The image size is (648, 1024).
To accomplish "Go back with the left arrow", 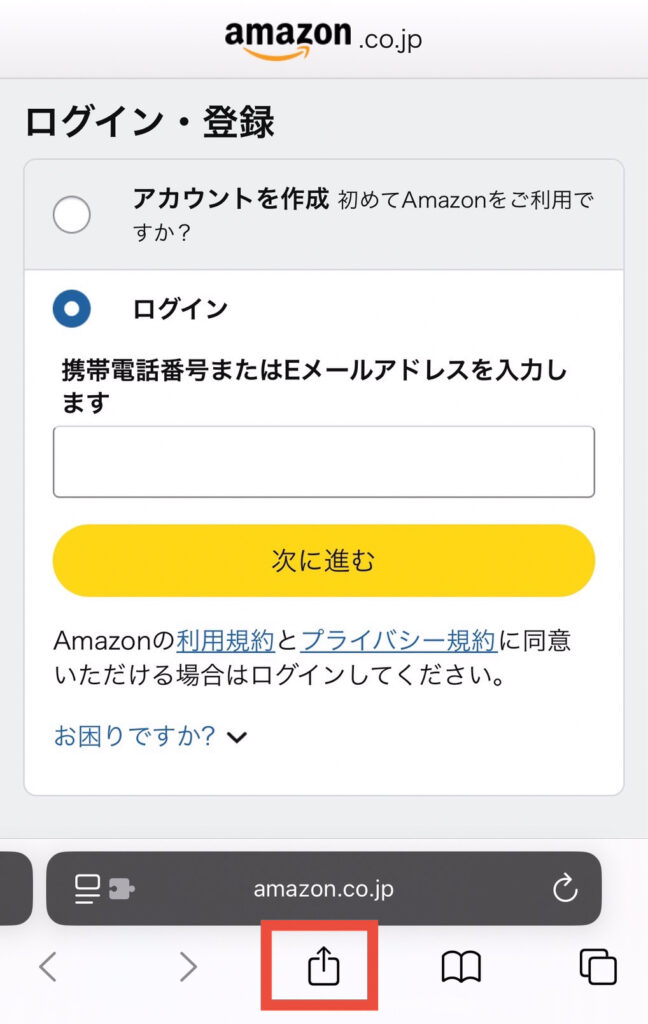I will click(x=48, y=967).
